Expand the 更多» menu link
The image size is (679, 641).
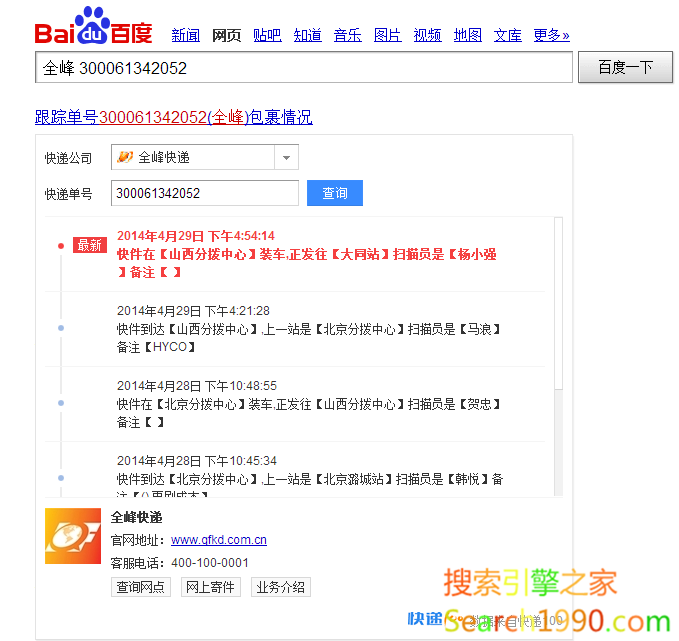(x=551, y=35)
